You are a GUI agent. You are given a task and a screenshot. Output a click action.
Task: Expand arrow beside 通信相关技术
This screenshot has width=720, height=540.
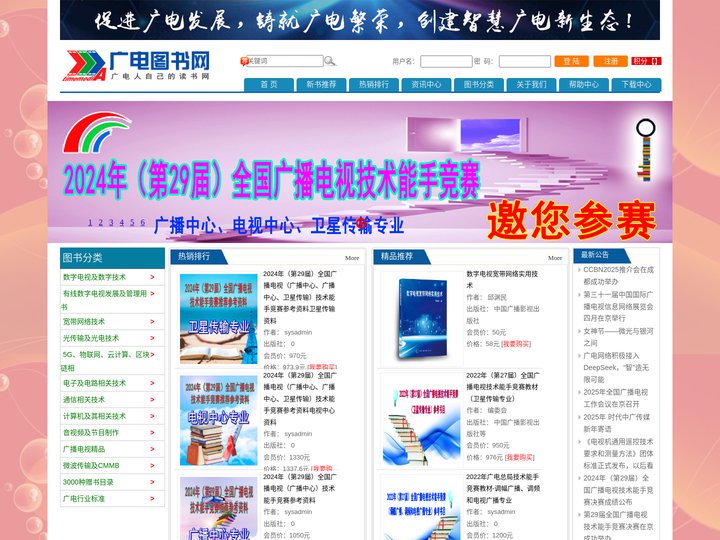click(x=152, y=399)
